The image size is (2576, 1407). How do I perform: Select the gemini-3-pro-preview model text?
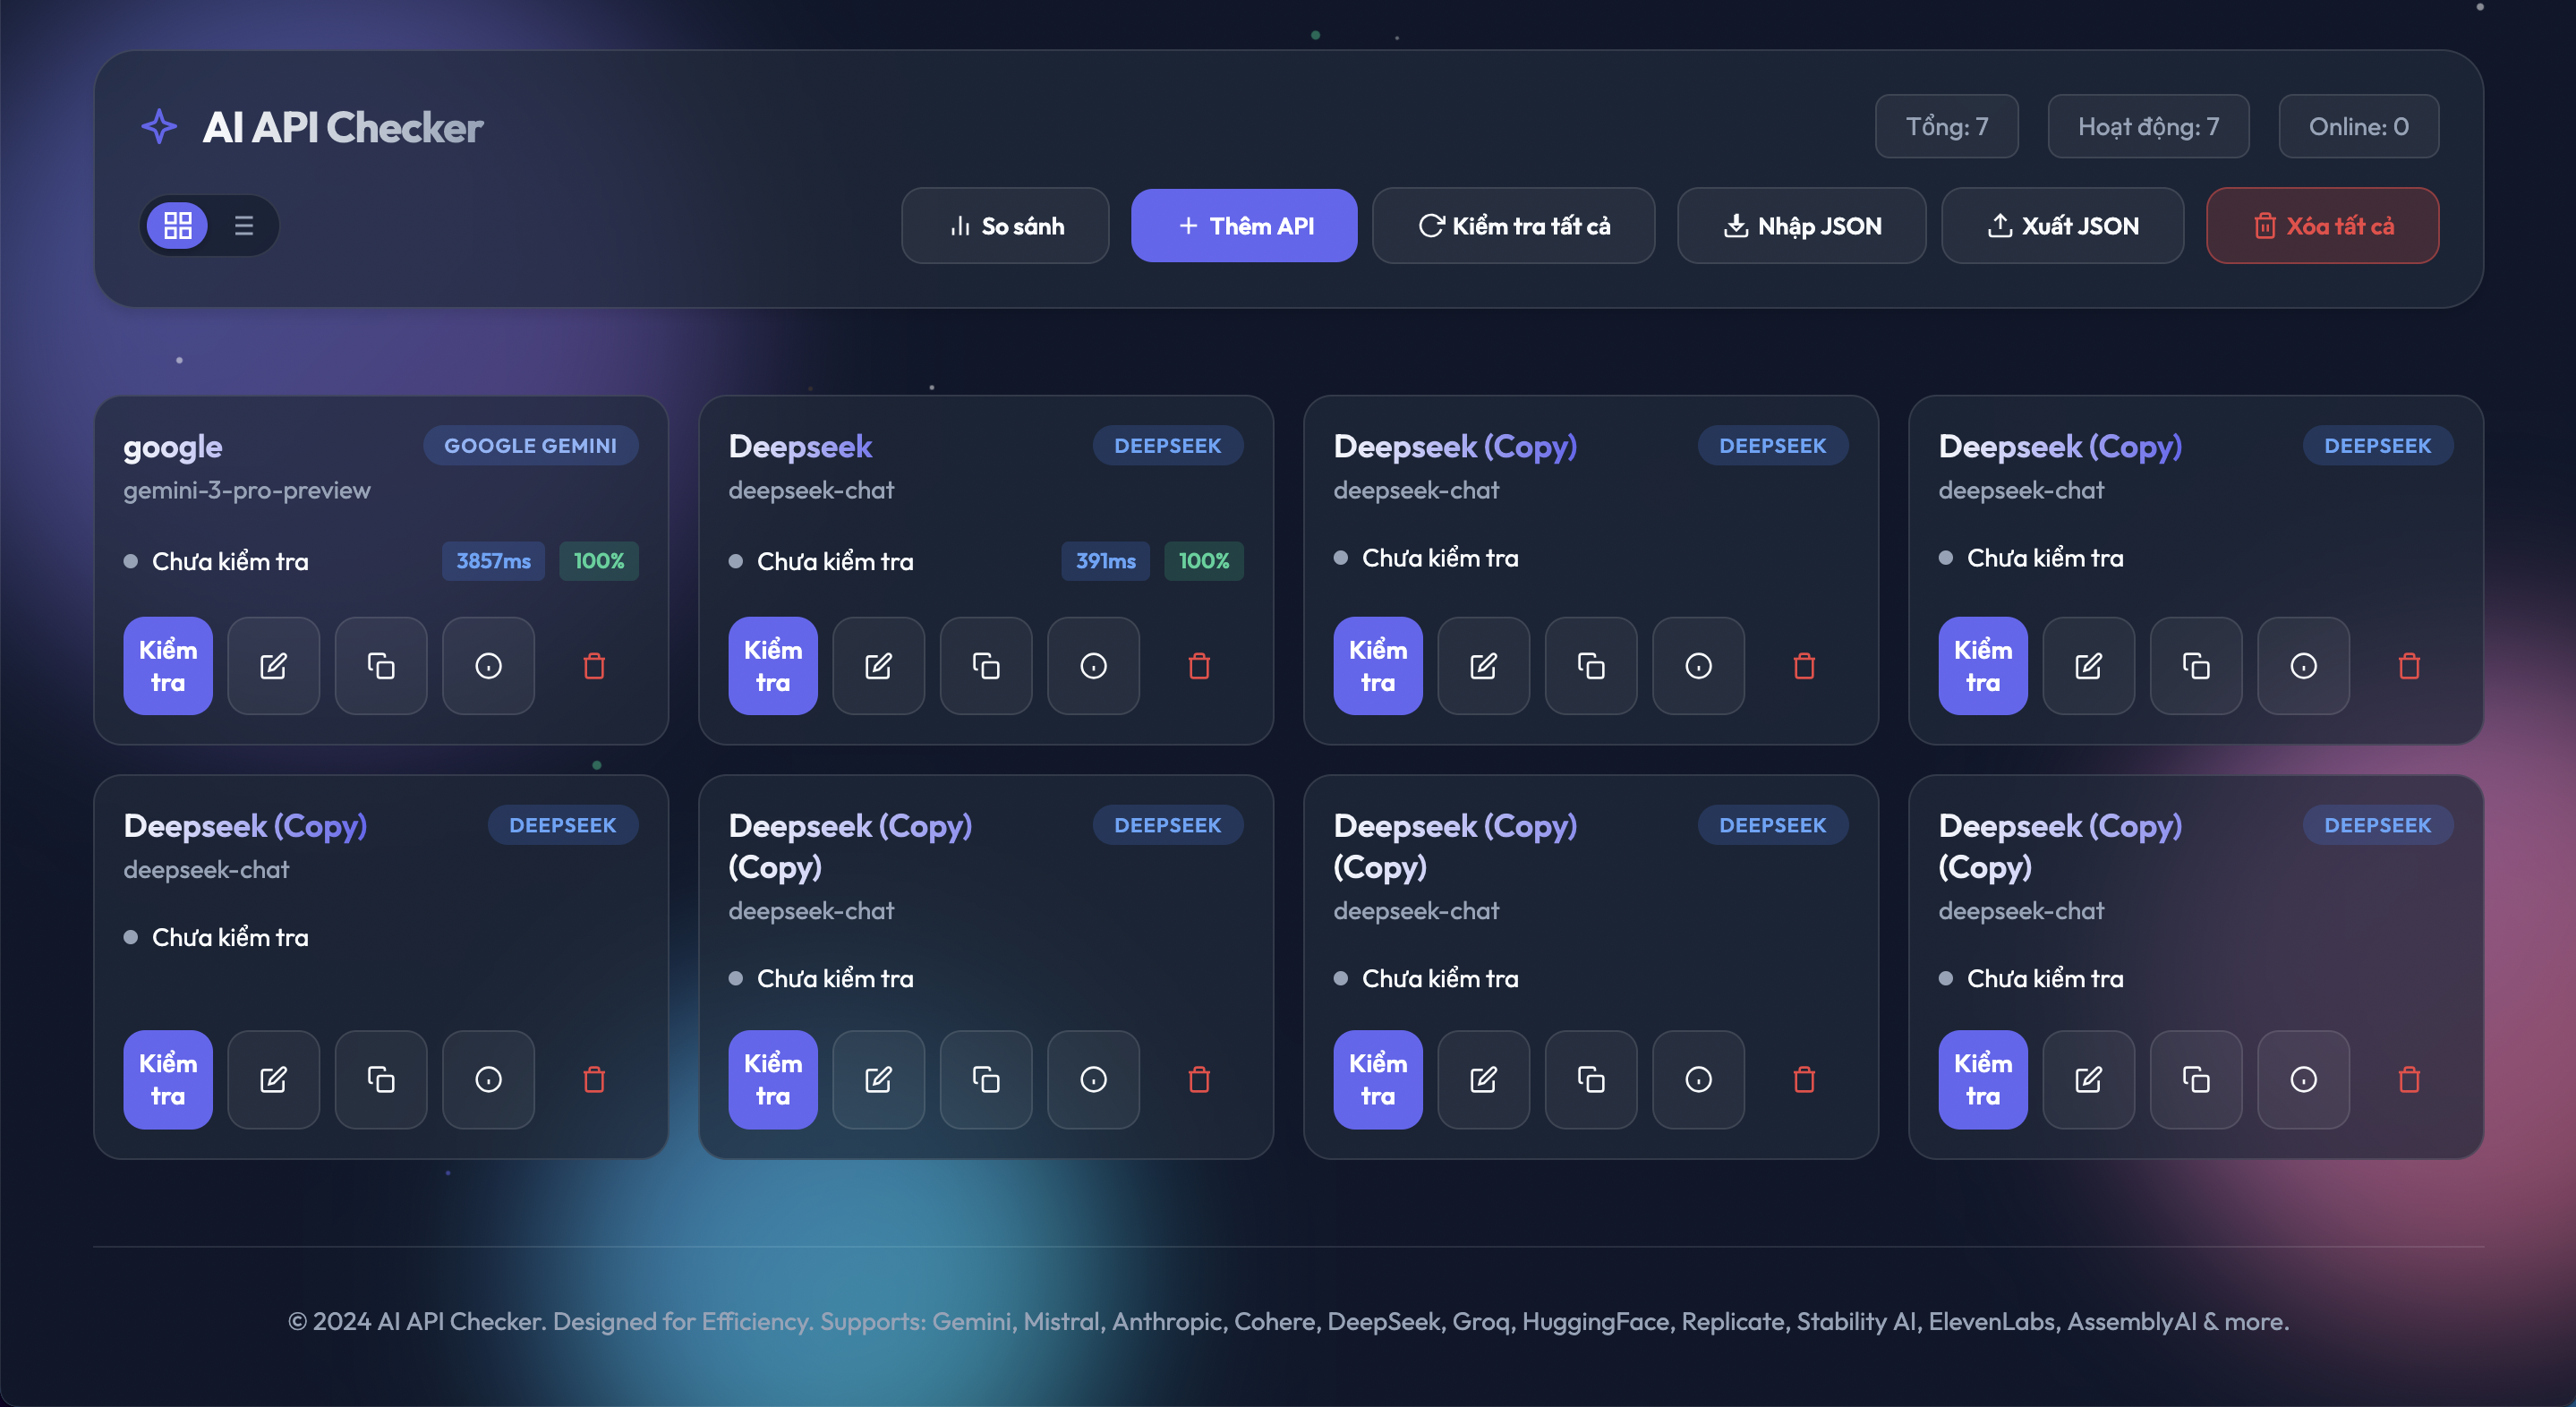pyautogui.click(x=247, y=490)
